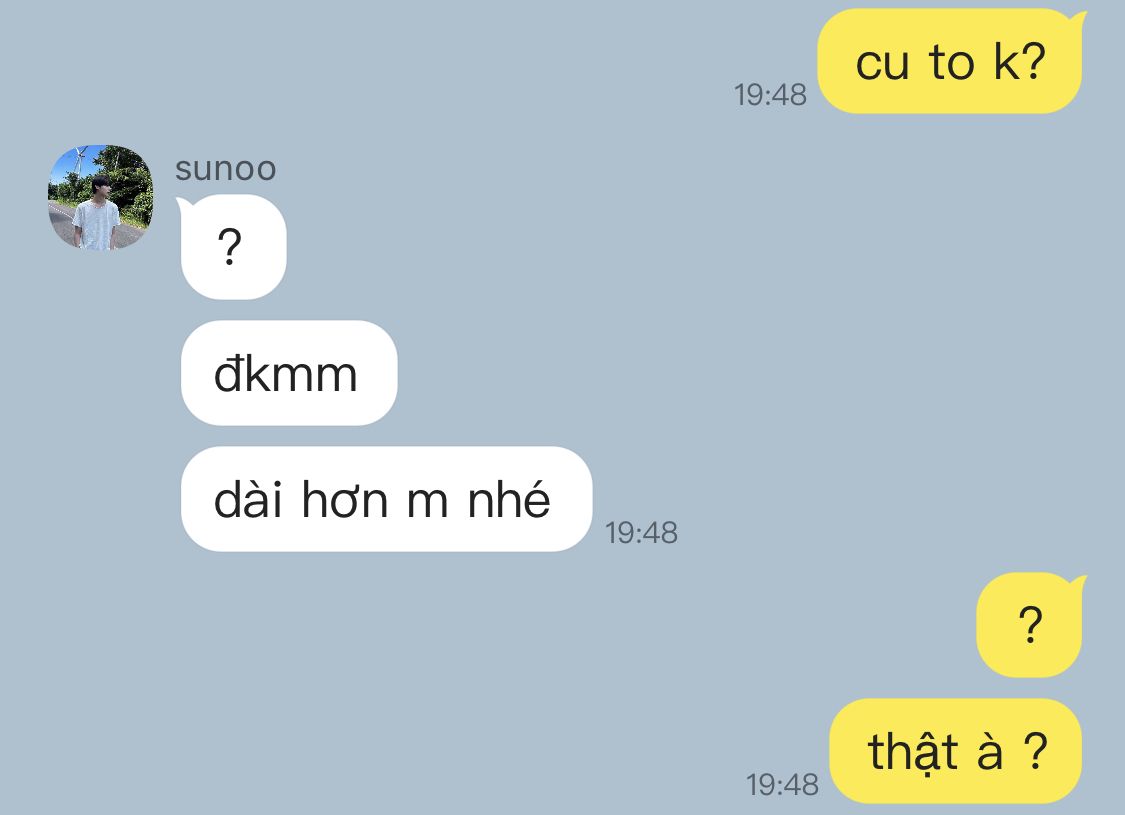Click the tail of sunoo's first '?' bubble
The width and height of the screenshot is (1125, 815).
185,207
